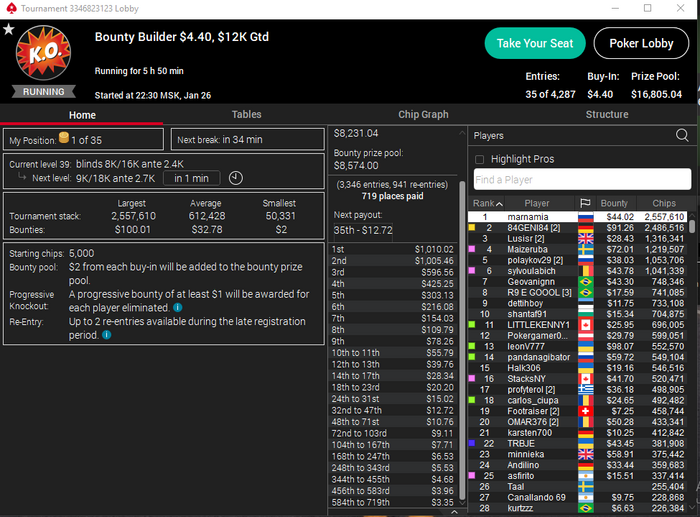The image size is (700, 517).
Task: Open the Progressive Knockout info icon
Action: point(177,308)
